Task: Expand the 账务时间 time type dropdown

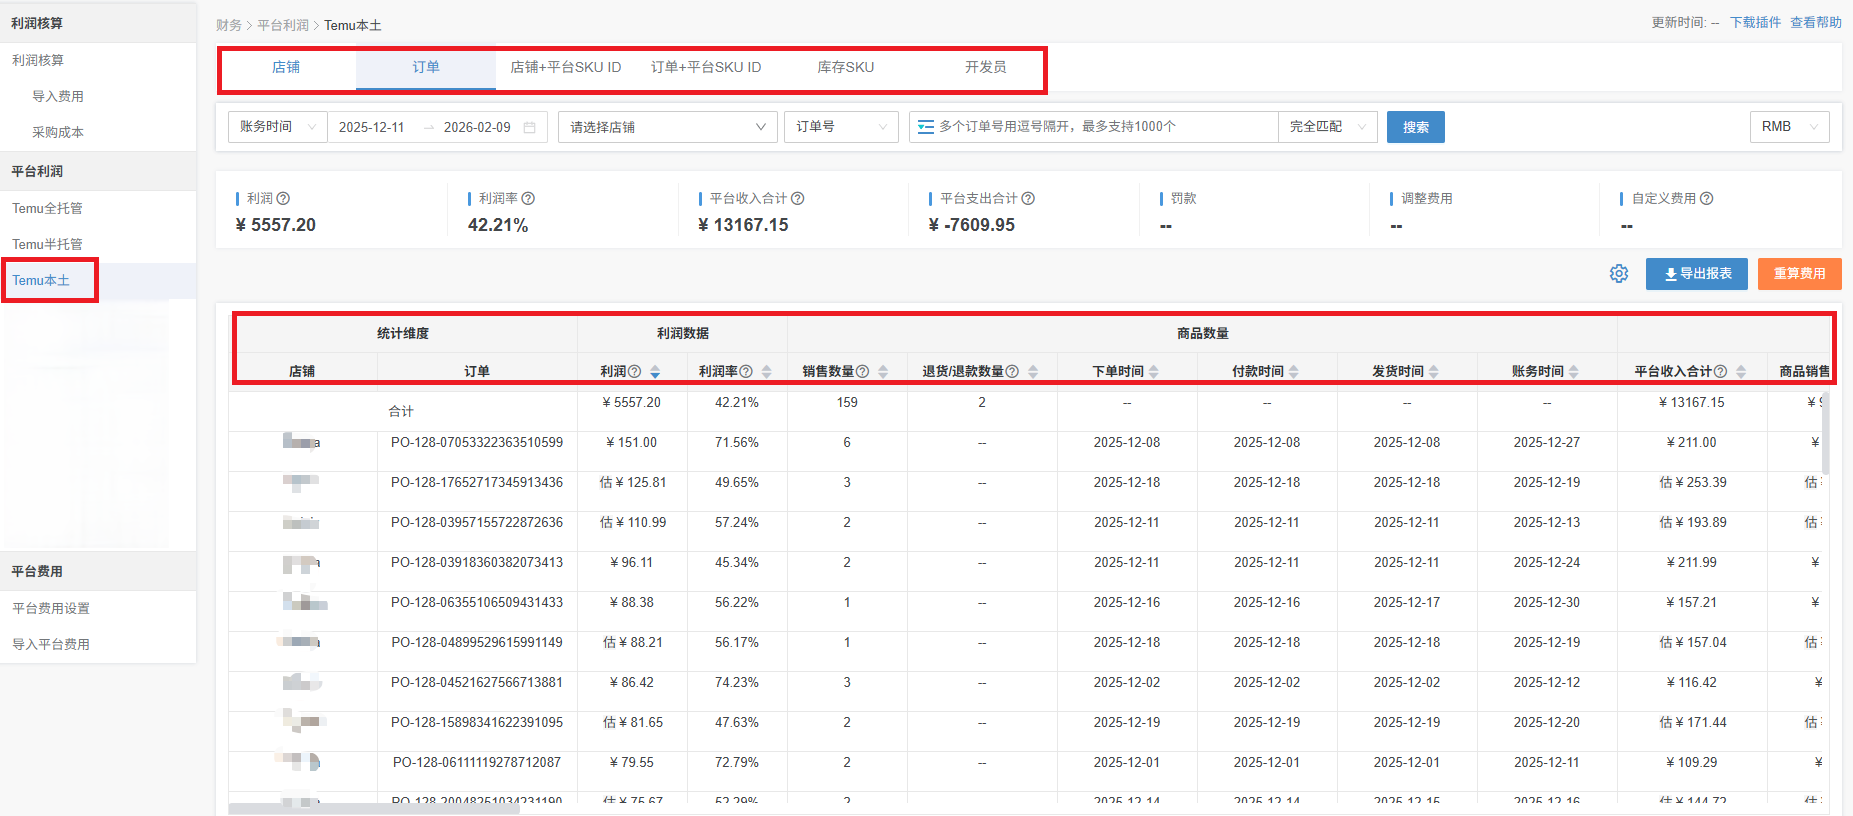Action: pyautogui.click(x=277, y=127)
